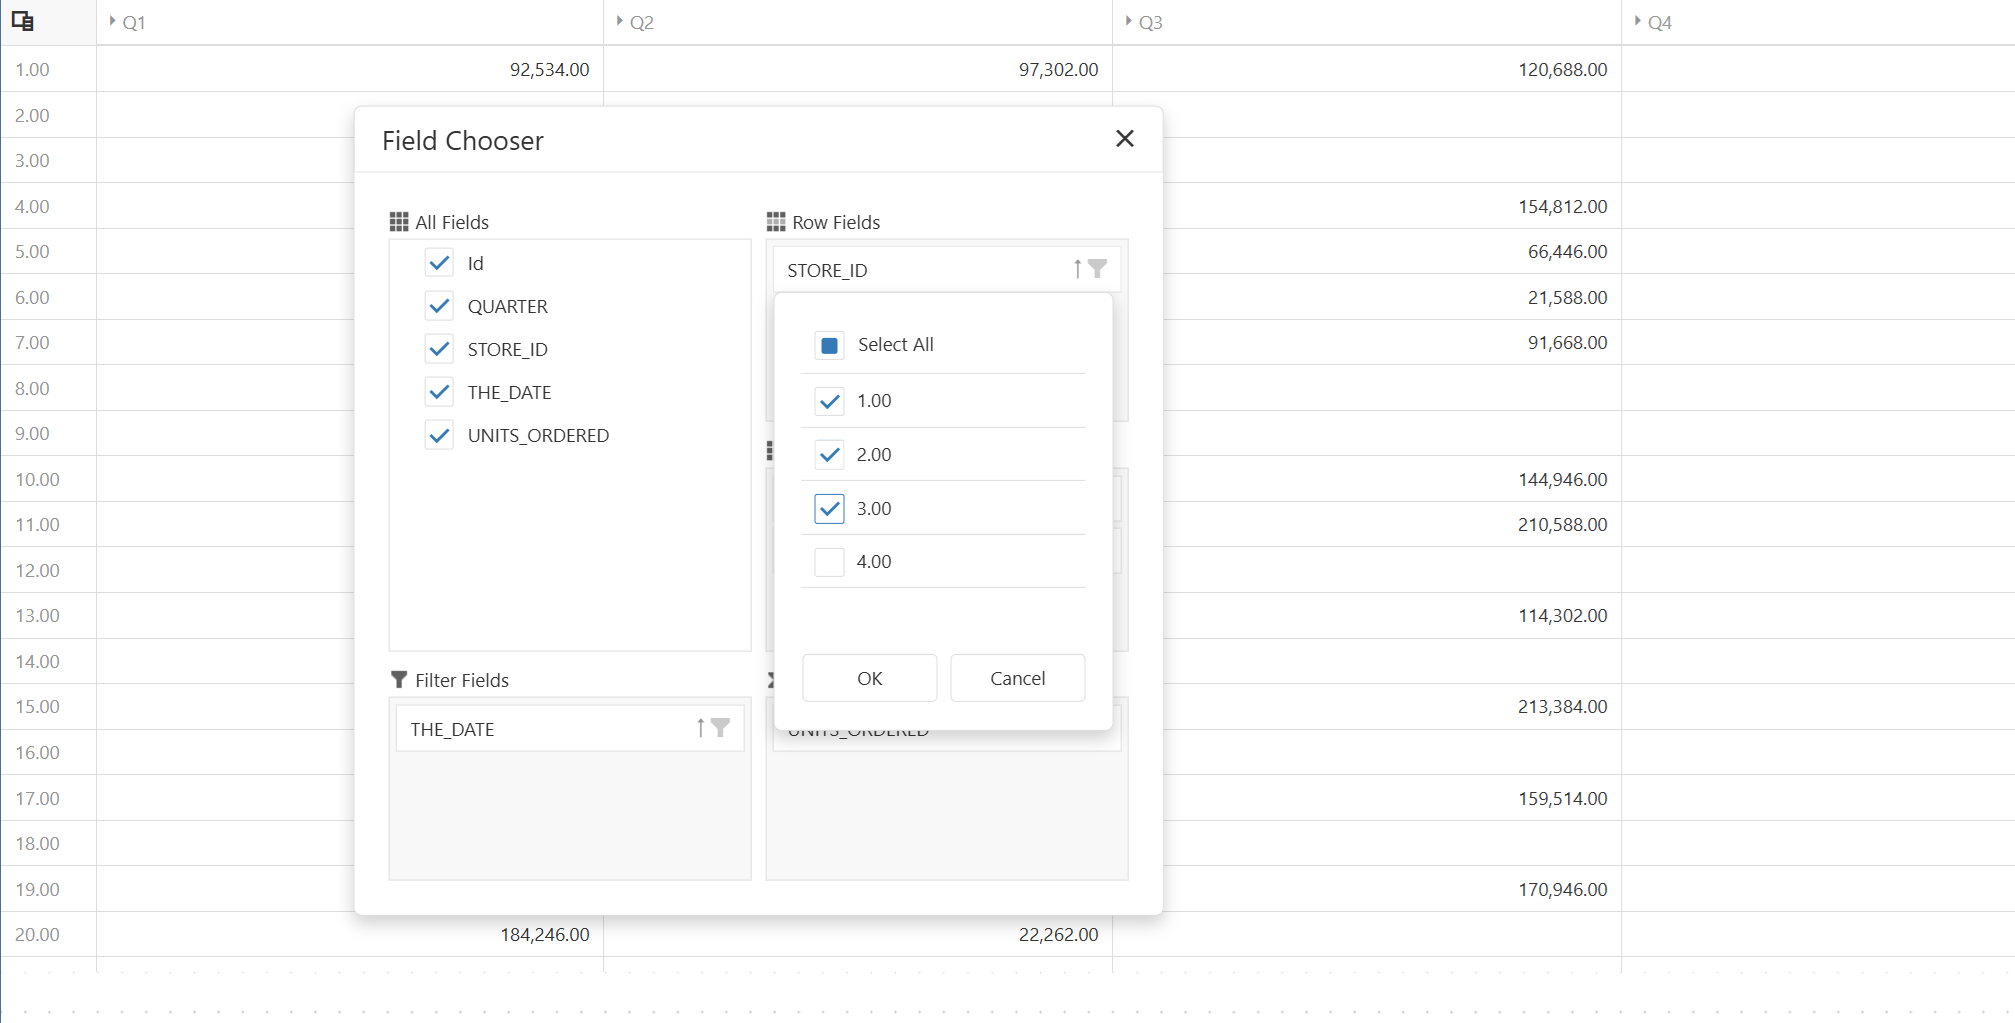Click row header 20.00
2015x1023 pixels.
click(48, 934)
